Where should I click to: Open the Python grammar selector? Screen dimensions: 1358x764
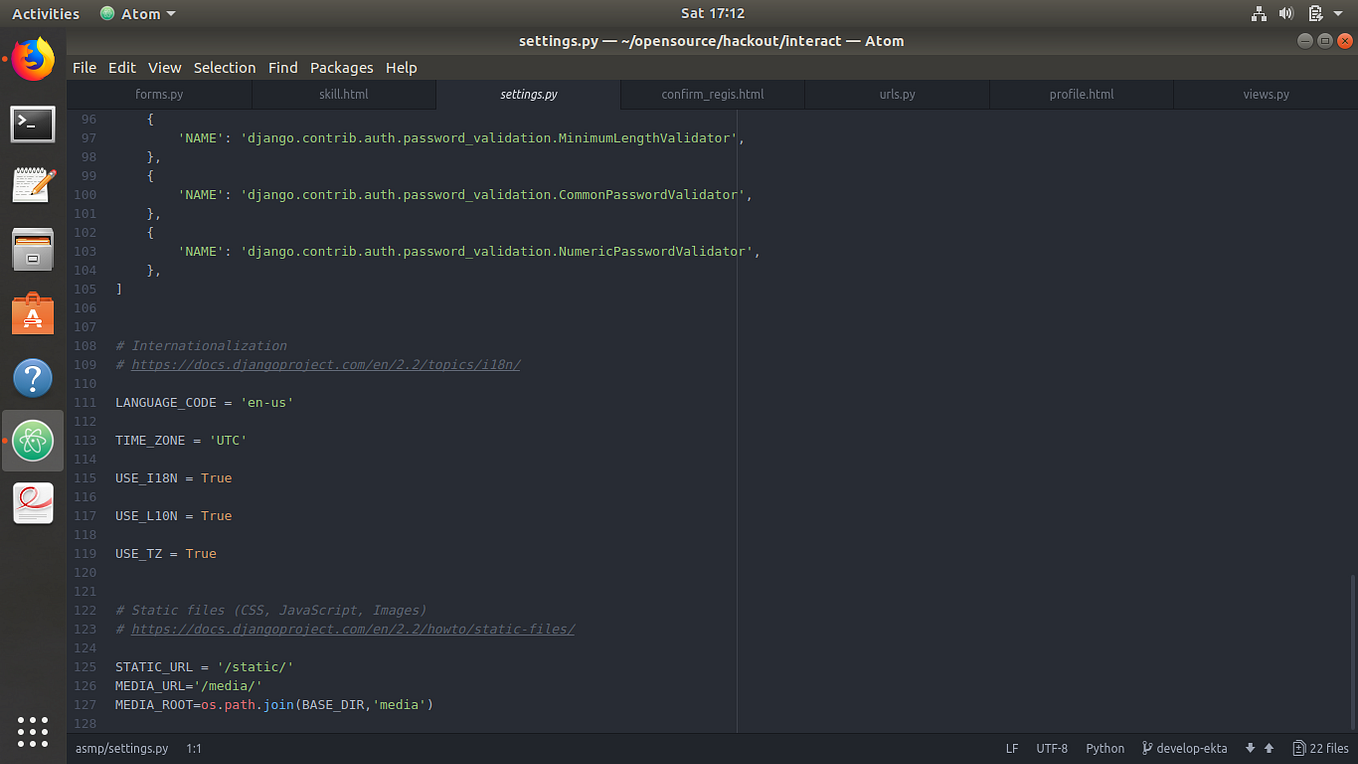[1105, 748]
